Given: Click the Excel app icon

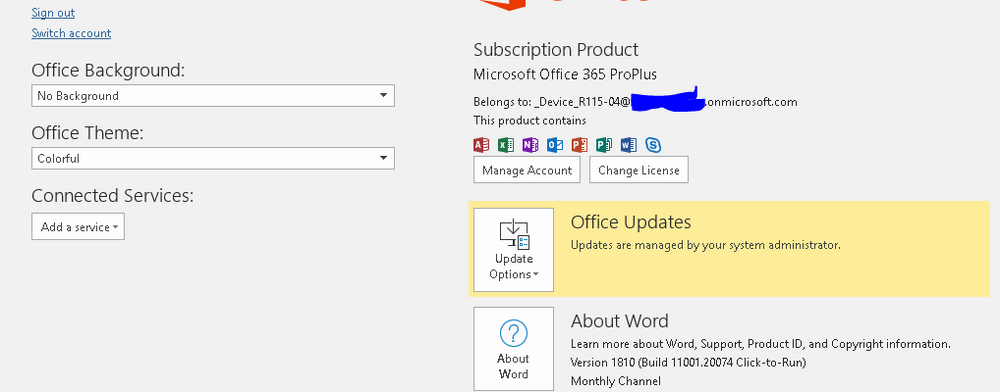Looking at the screenshot, I should pos(506,145).
